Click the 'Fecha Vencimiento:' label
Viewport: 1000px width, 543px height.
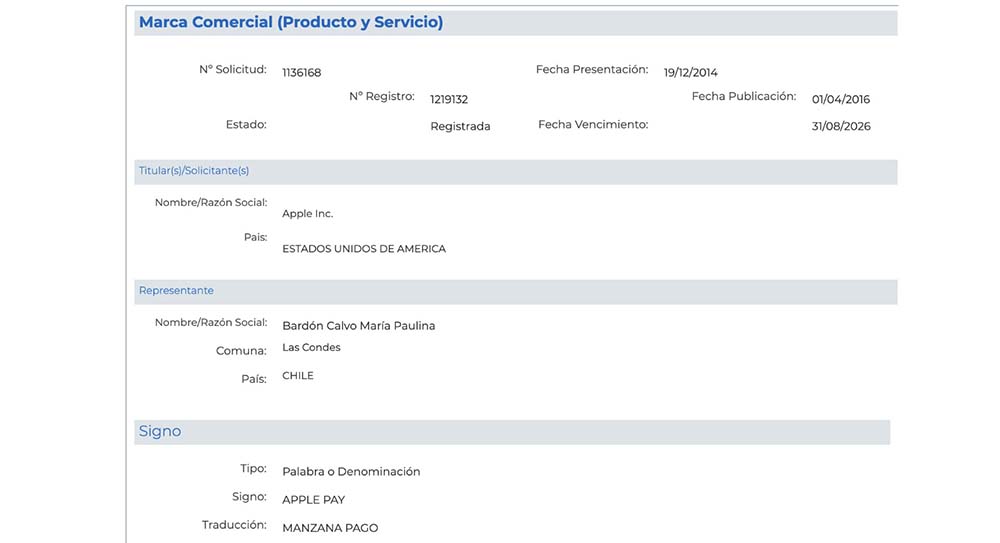pos(593,124)
